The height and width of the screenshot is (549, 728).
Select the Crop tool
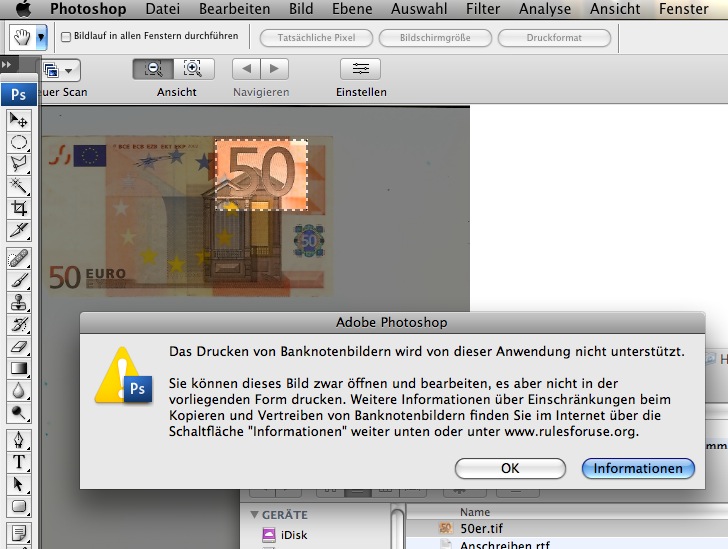[19, 208]
